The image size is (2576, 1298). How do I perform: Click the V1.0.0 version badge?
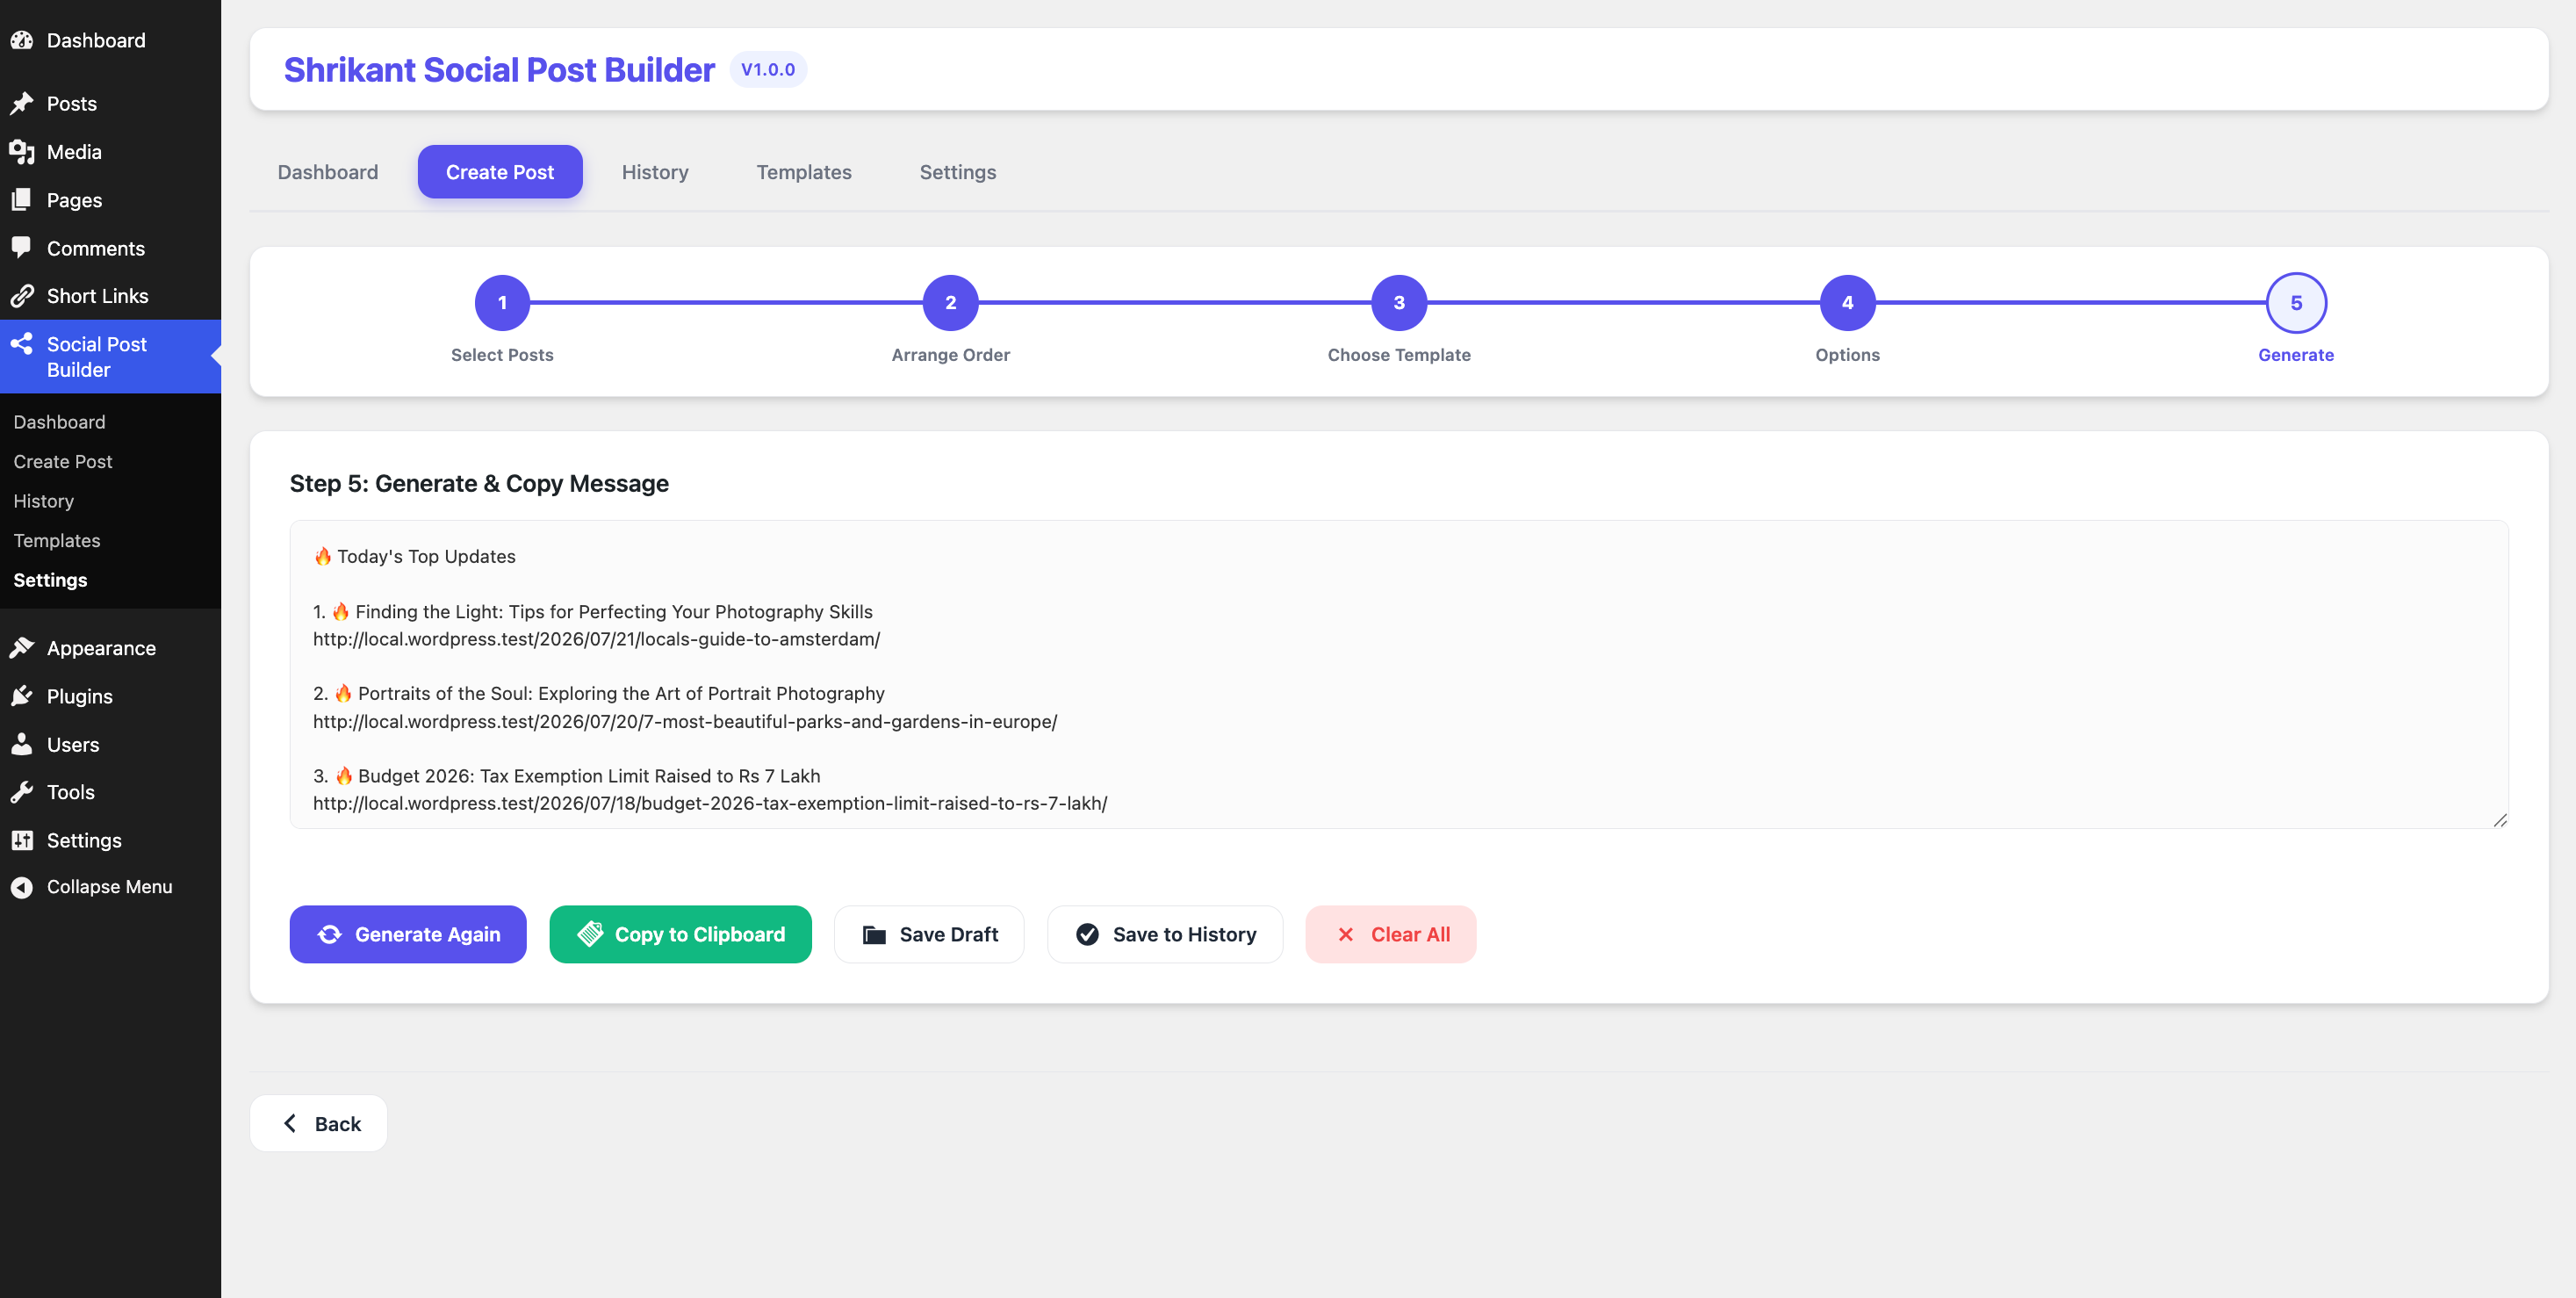(x=768, y=69)
